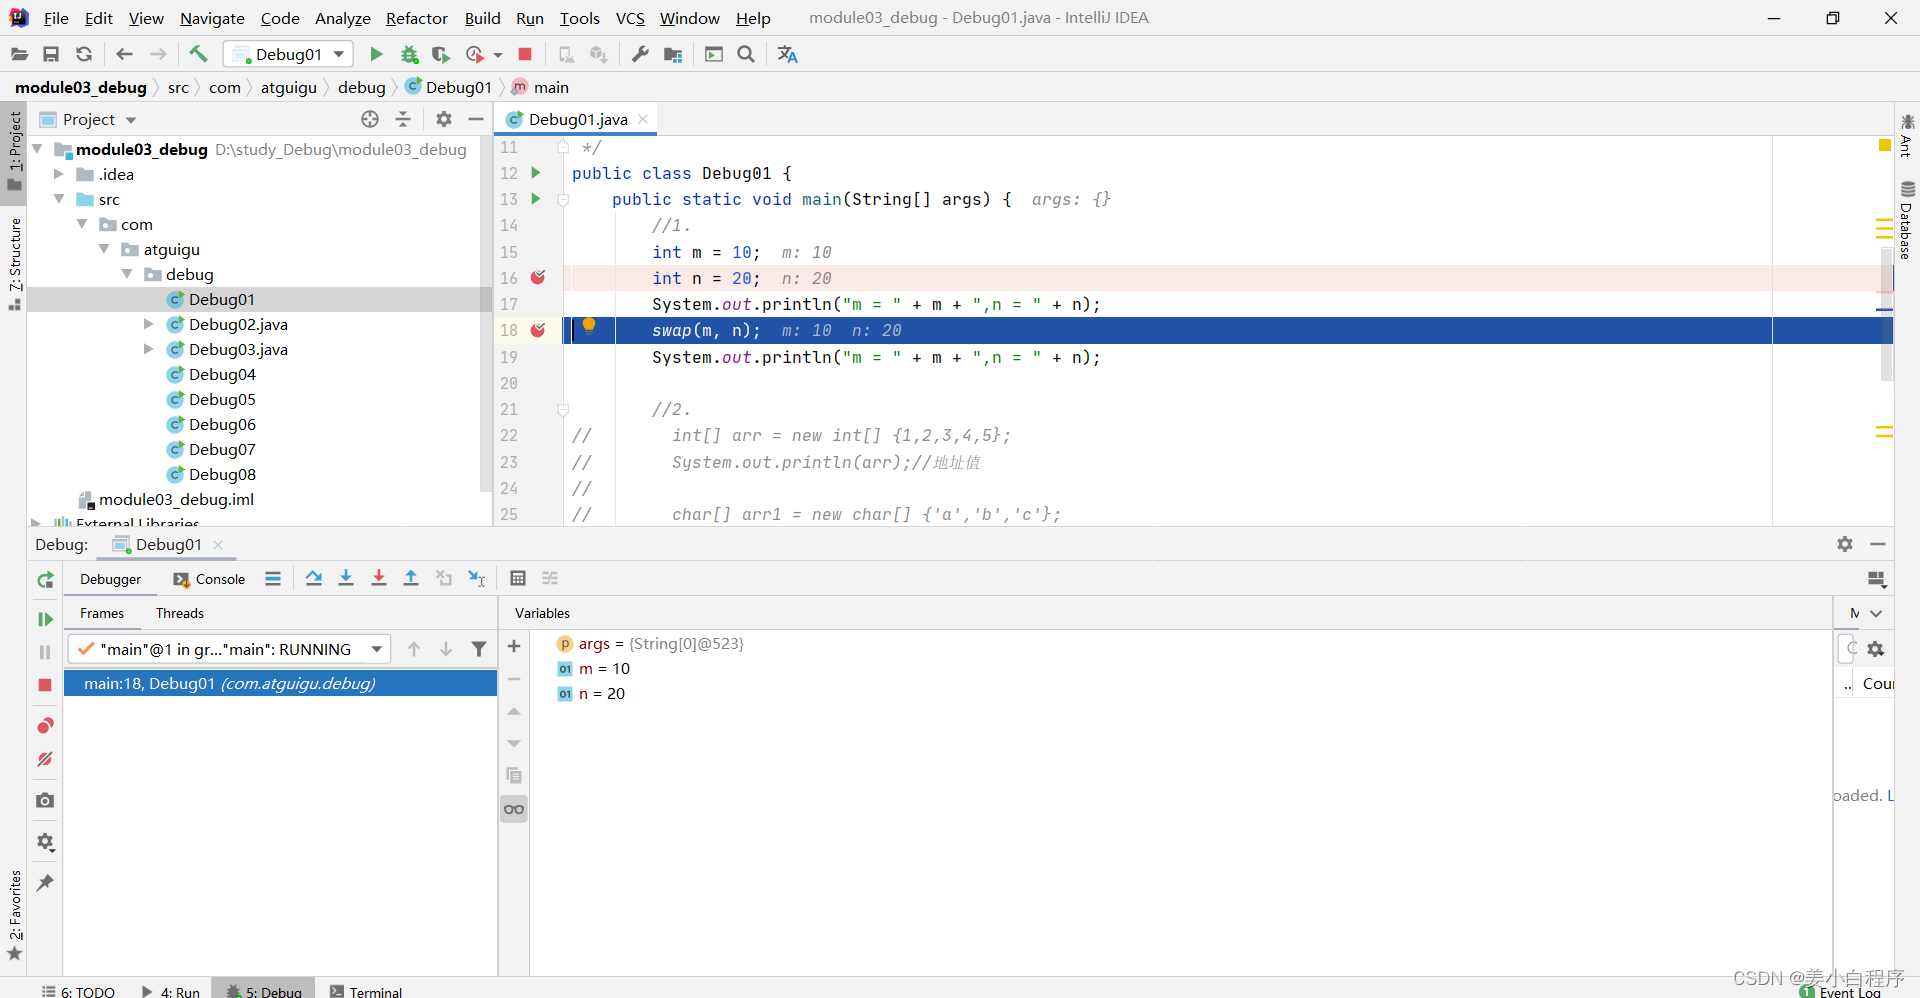The height and width of the screenshot is (998, 1920).
Task: Toggle the Favorites tool window side tab
Action: pyautogui.click(x=14, y=915)
